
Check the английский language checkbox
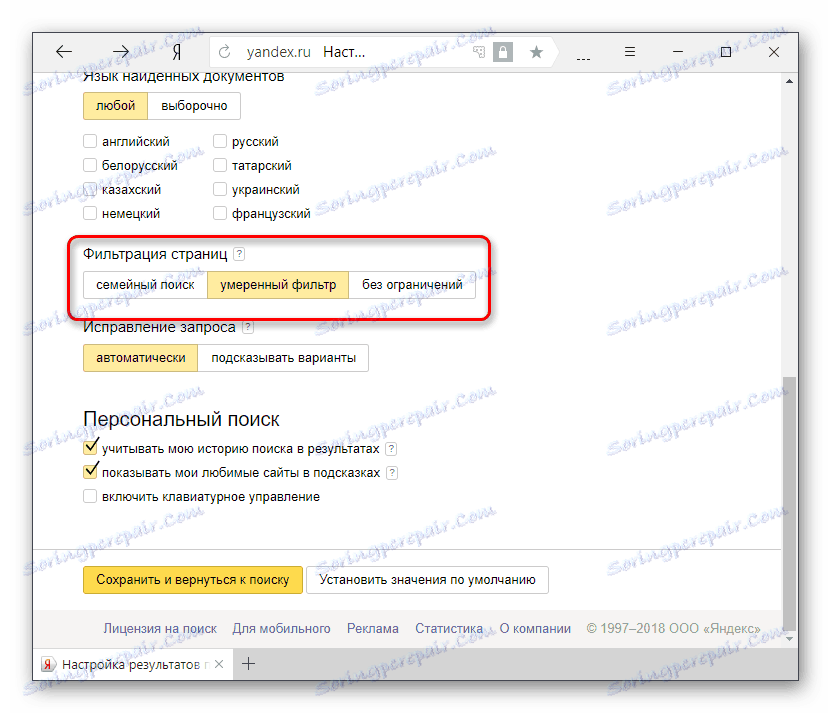pos(89,141)
